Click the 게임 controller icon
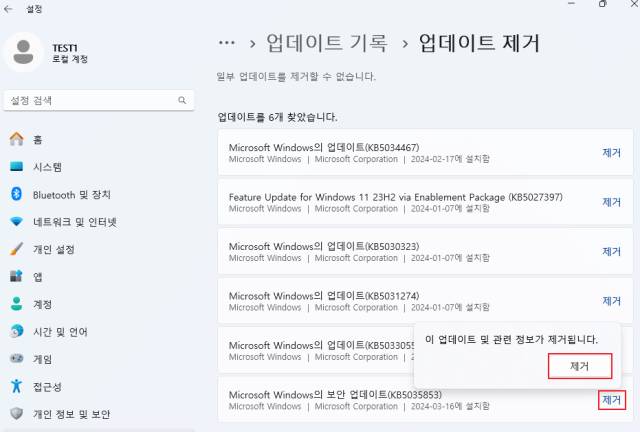The height and width of the screenshot is (432, 640). click(x=16, y=359)
